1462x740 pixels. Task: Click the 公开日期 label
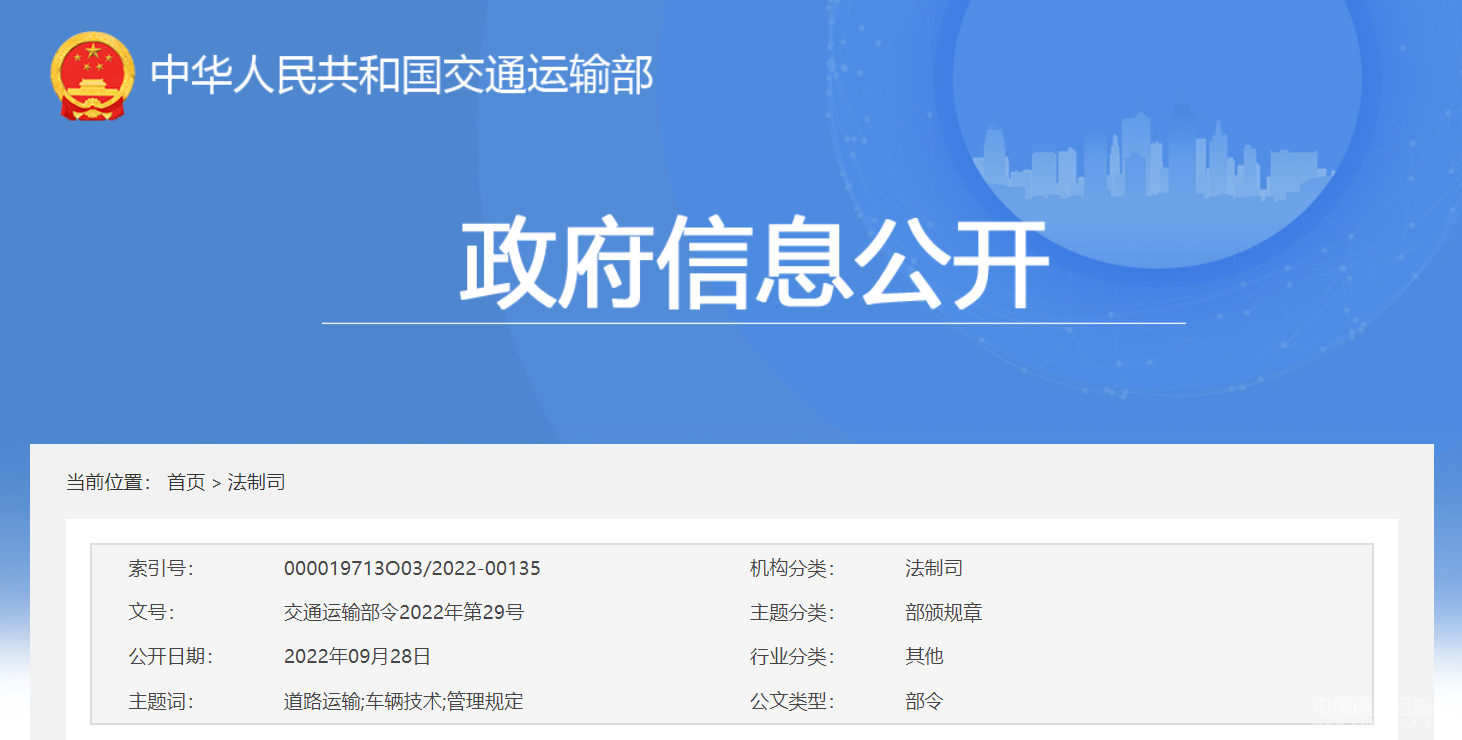coord(170,656)
